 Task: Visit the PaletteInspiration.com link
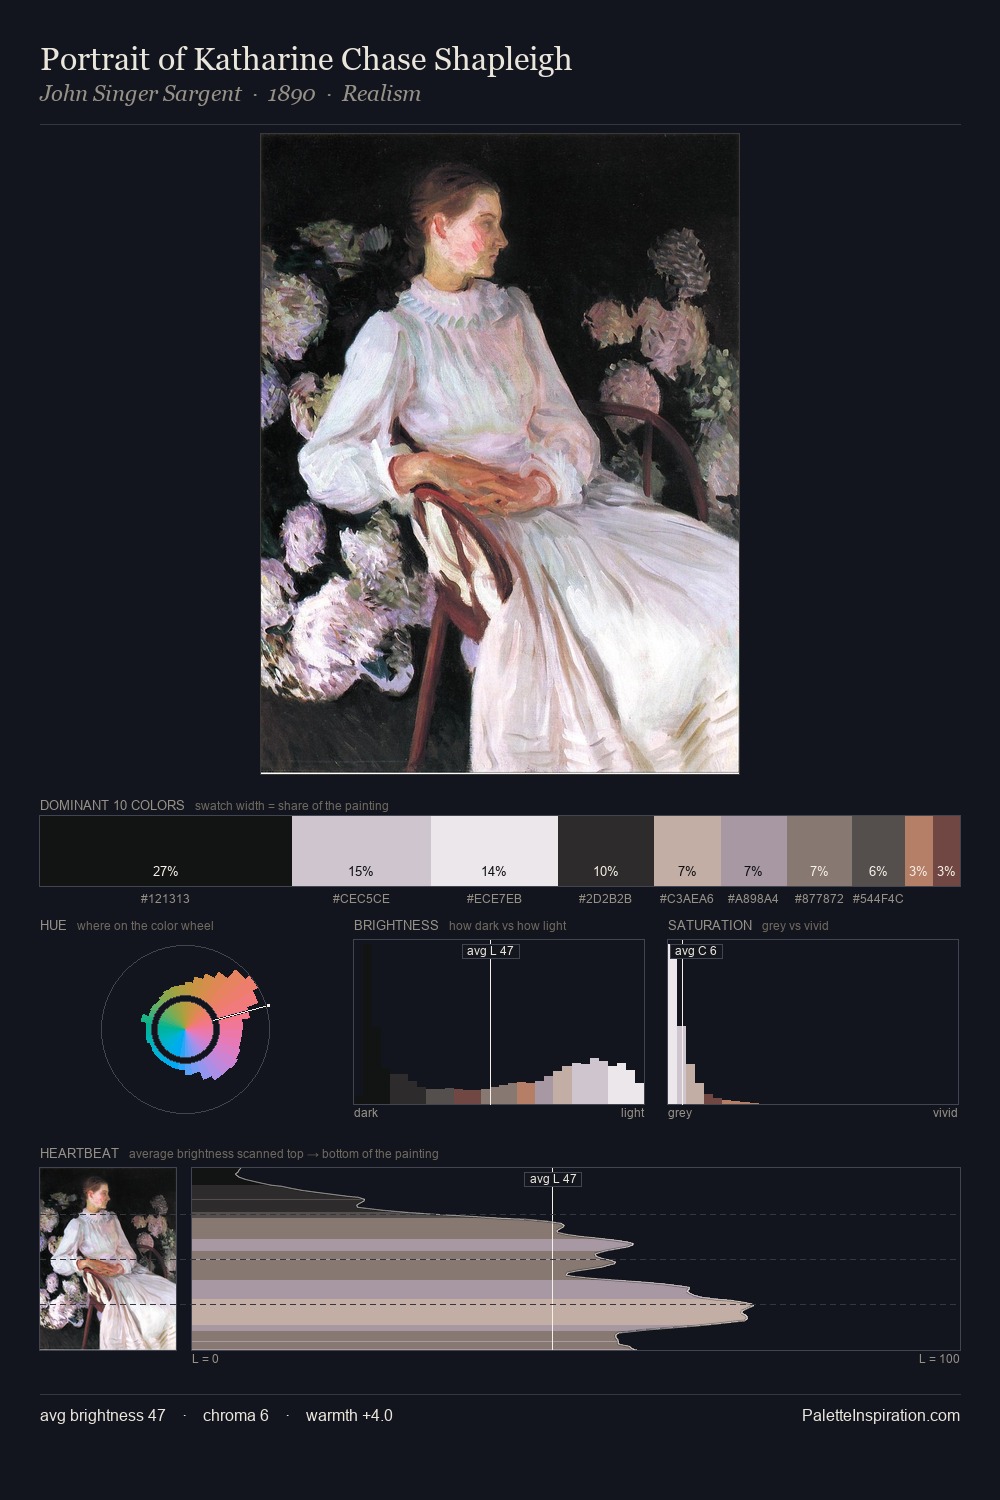coord(881,1415)
